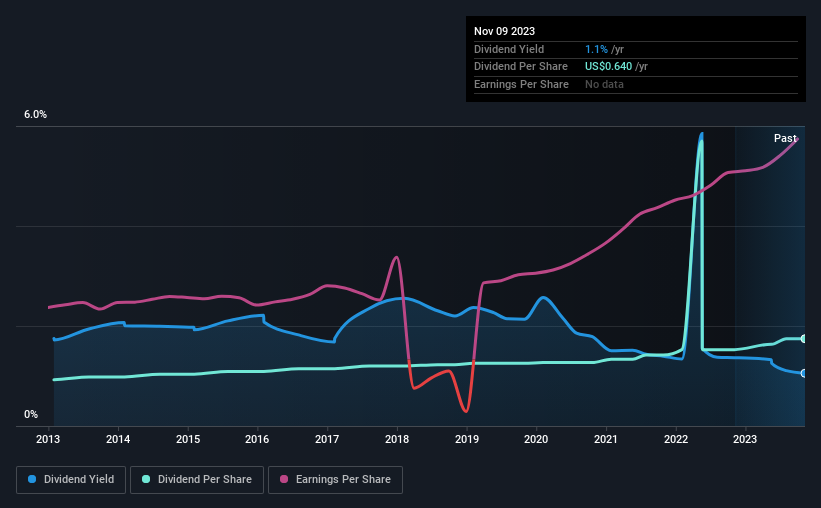Click the 2018 year axis label
Screen dimensions: 821x508
click(x=397, y=439)
